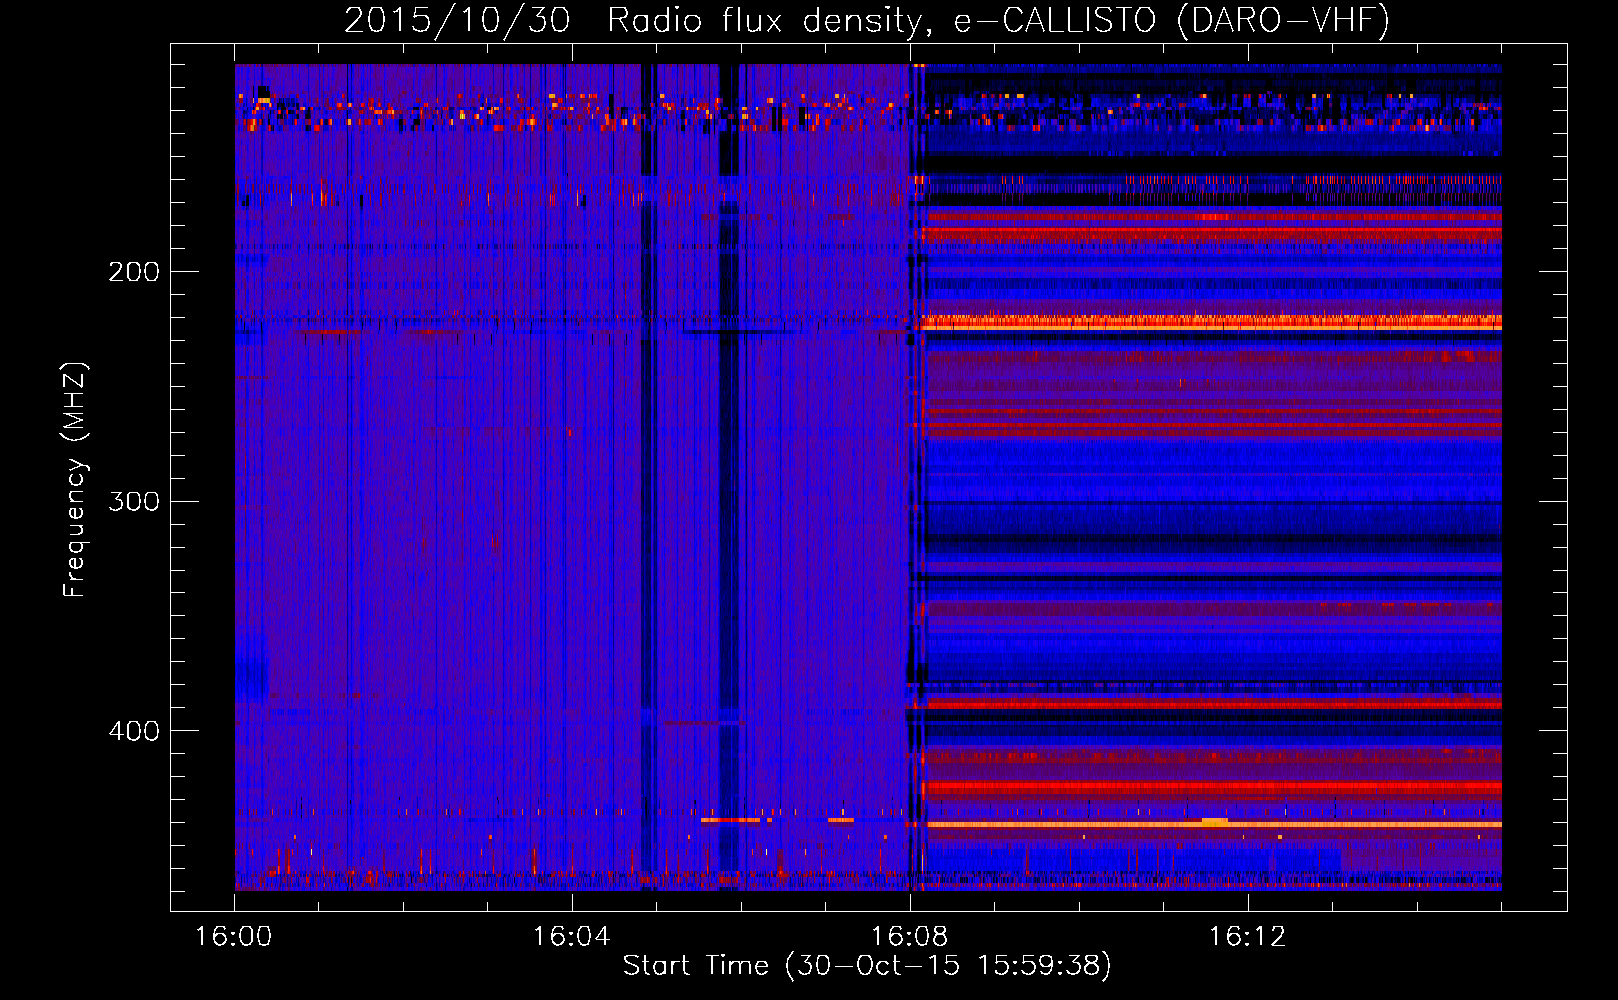
Task: Click the 16:08 time tick label
Action: [x=910, y=937]
